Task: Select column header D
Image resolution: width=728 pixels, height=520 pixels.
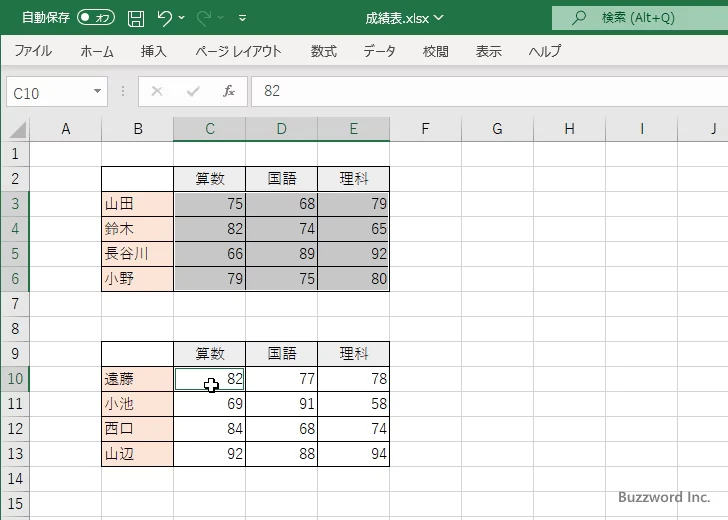Action: [281, 129]
